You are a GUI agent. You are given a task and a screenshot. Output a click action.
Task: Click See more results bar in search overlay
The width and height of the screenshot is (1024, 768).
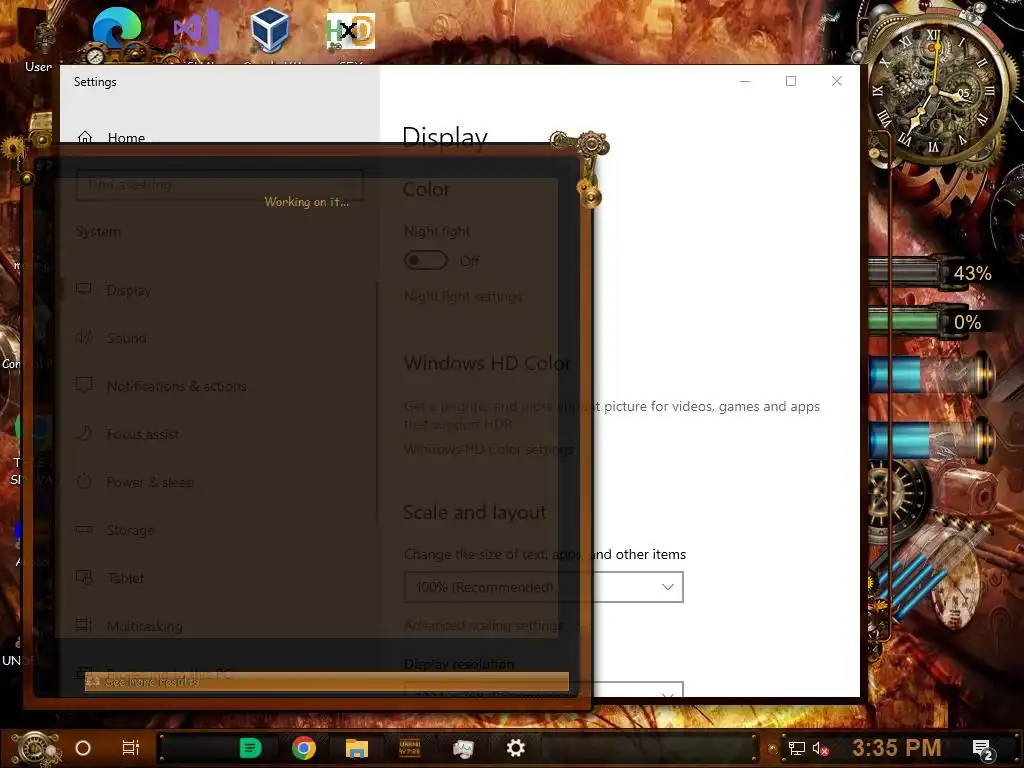[x=327, y=682]
